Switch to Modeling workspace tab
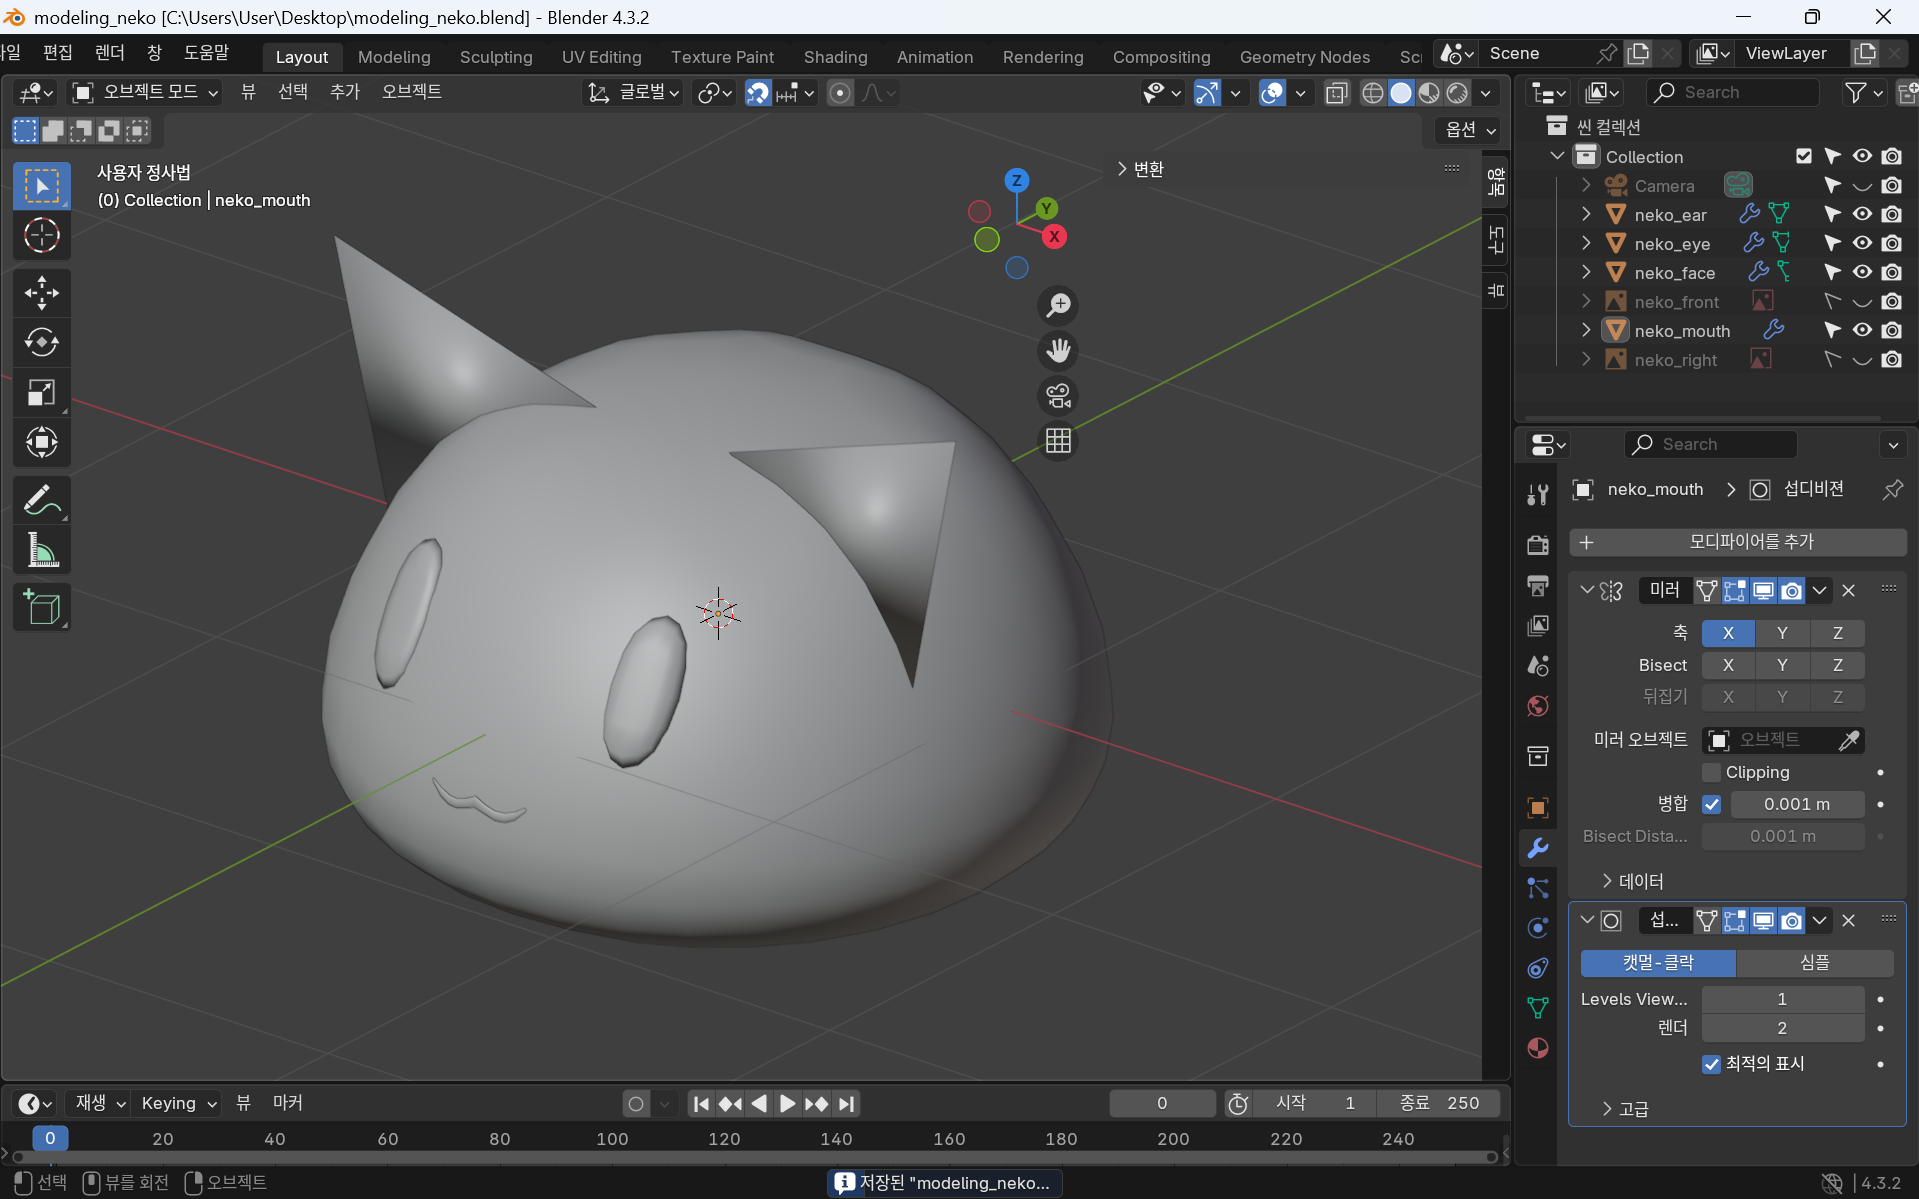 click(394, 57)
